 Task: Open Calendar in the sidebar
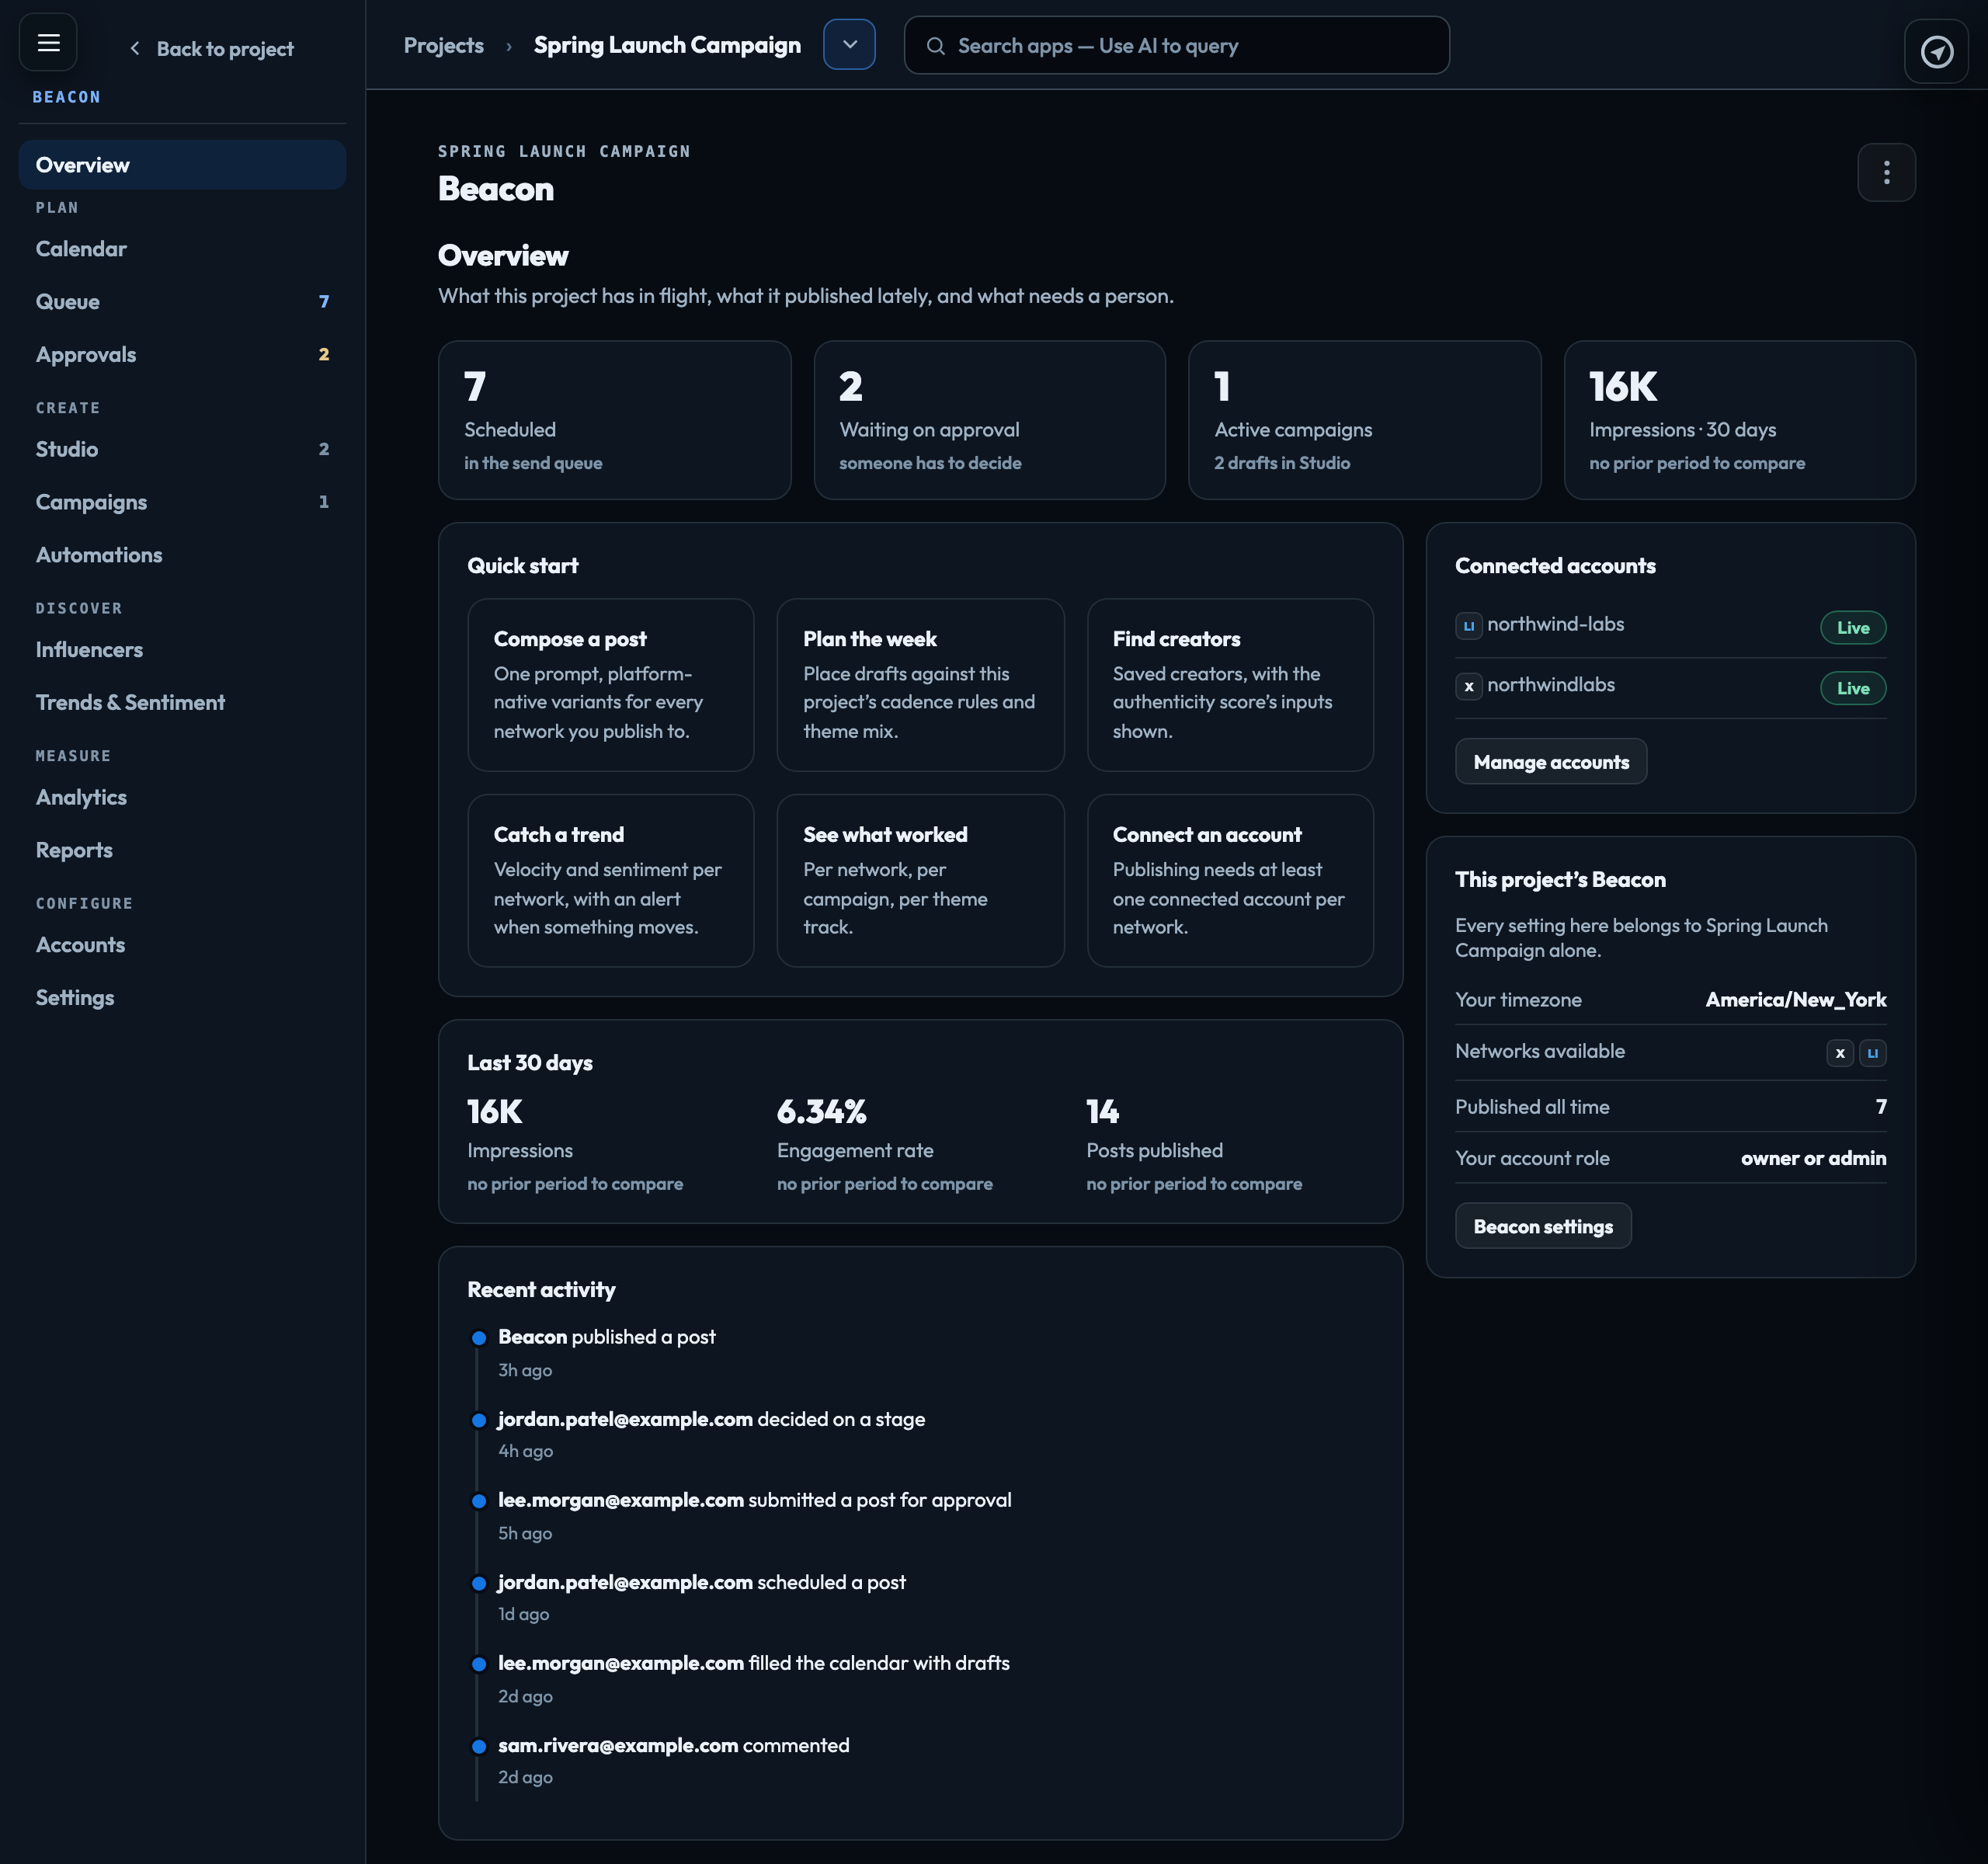182,249
